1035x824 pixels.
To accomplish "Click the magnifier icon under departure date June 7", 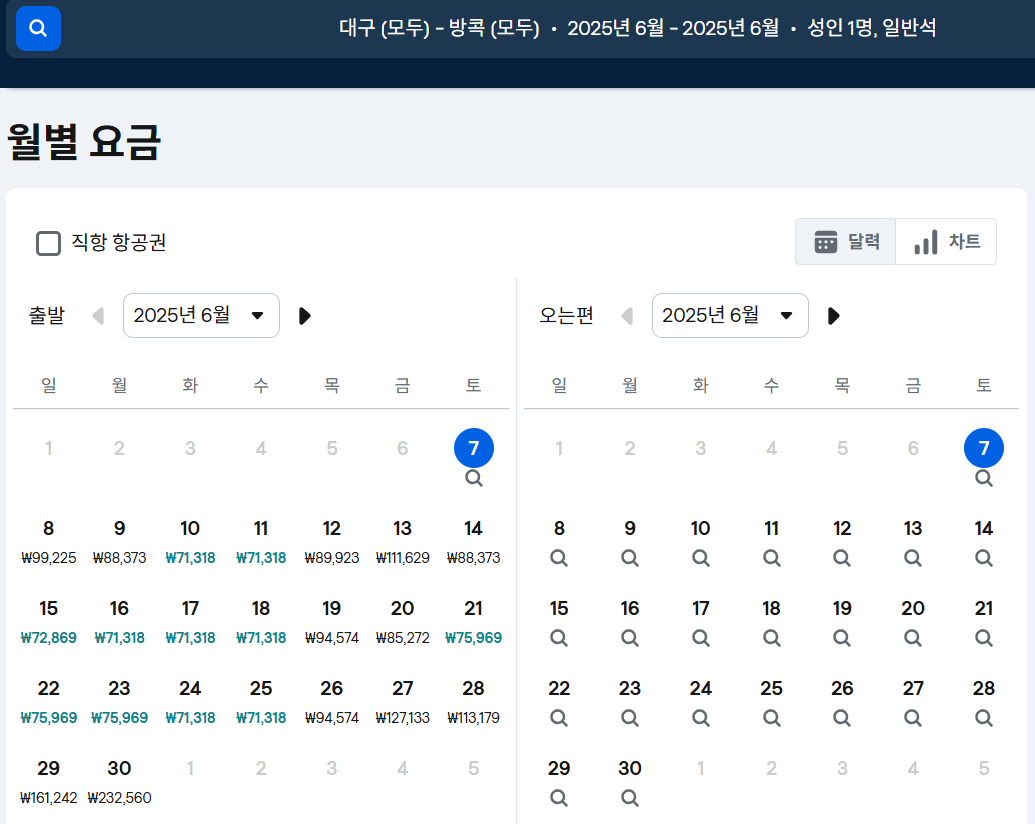I will tap(473, 478).
